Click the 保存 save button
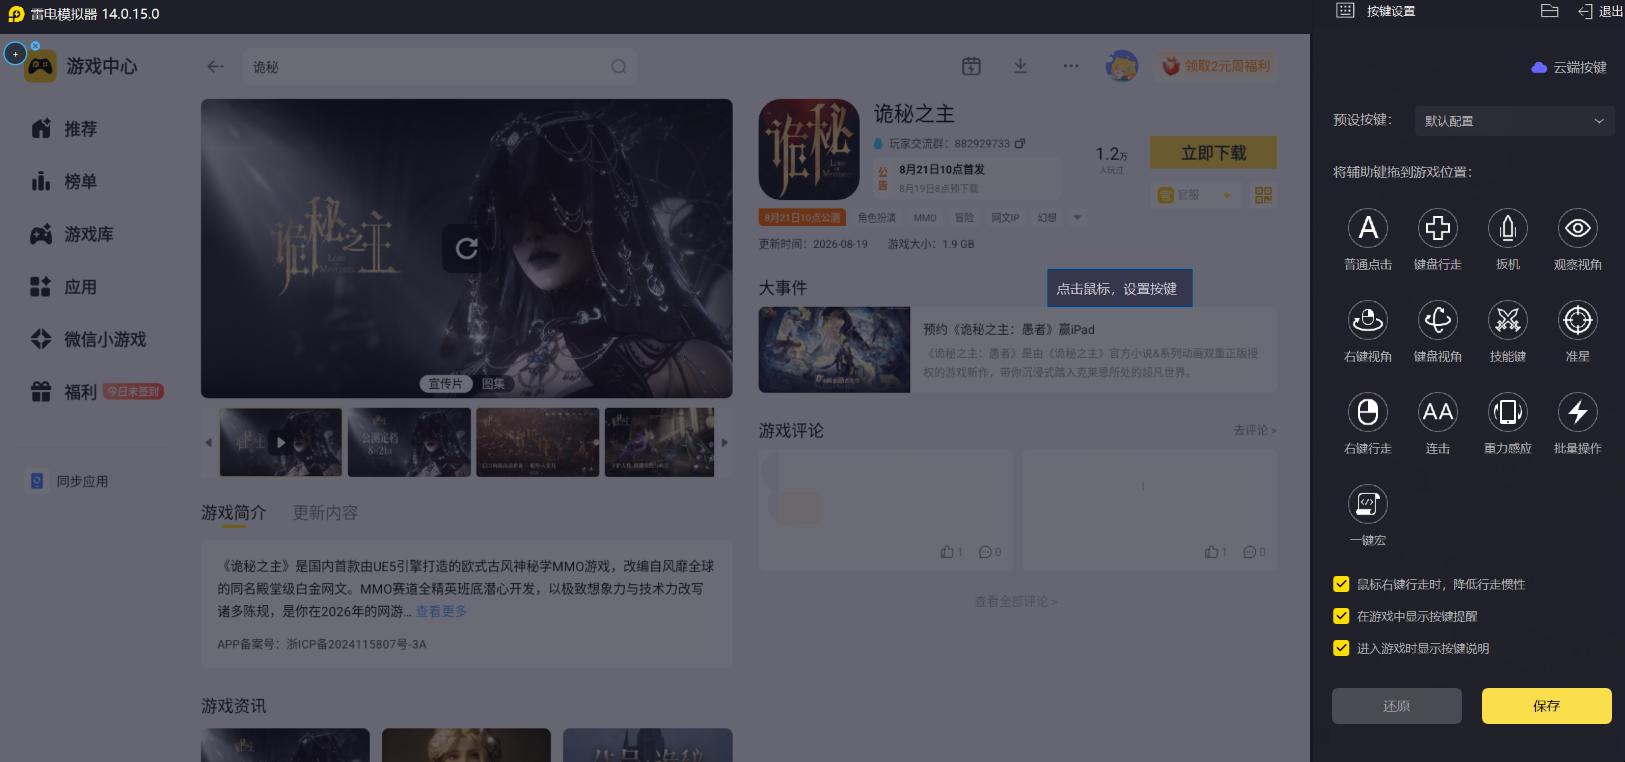The width and height of the screenshot is (1625, 762). coord(1546,706)
